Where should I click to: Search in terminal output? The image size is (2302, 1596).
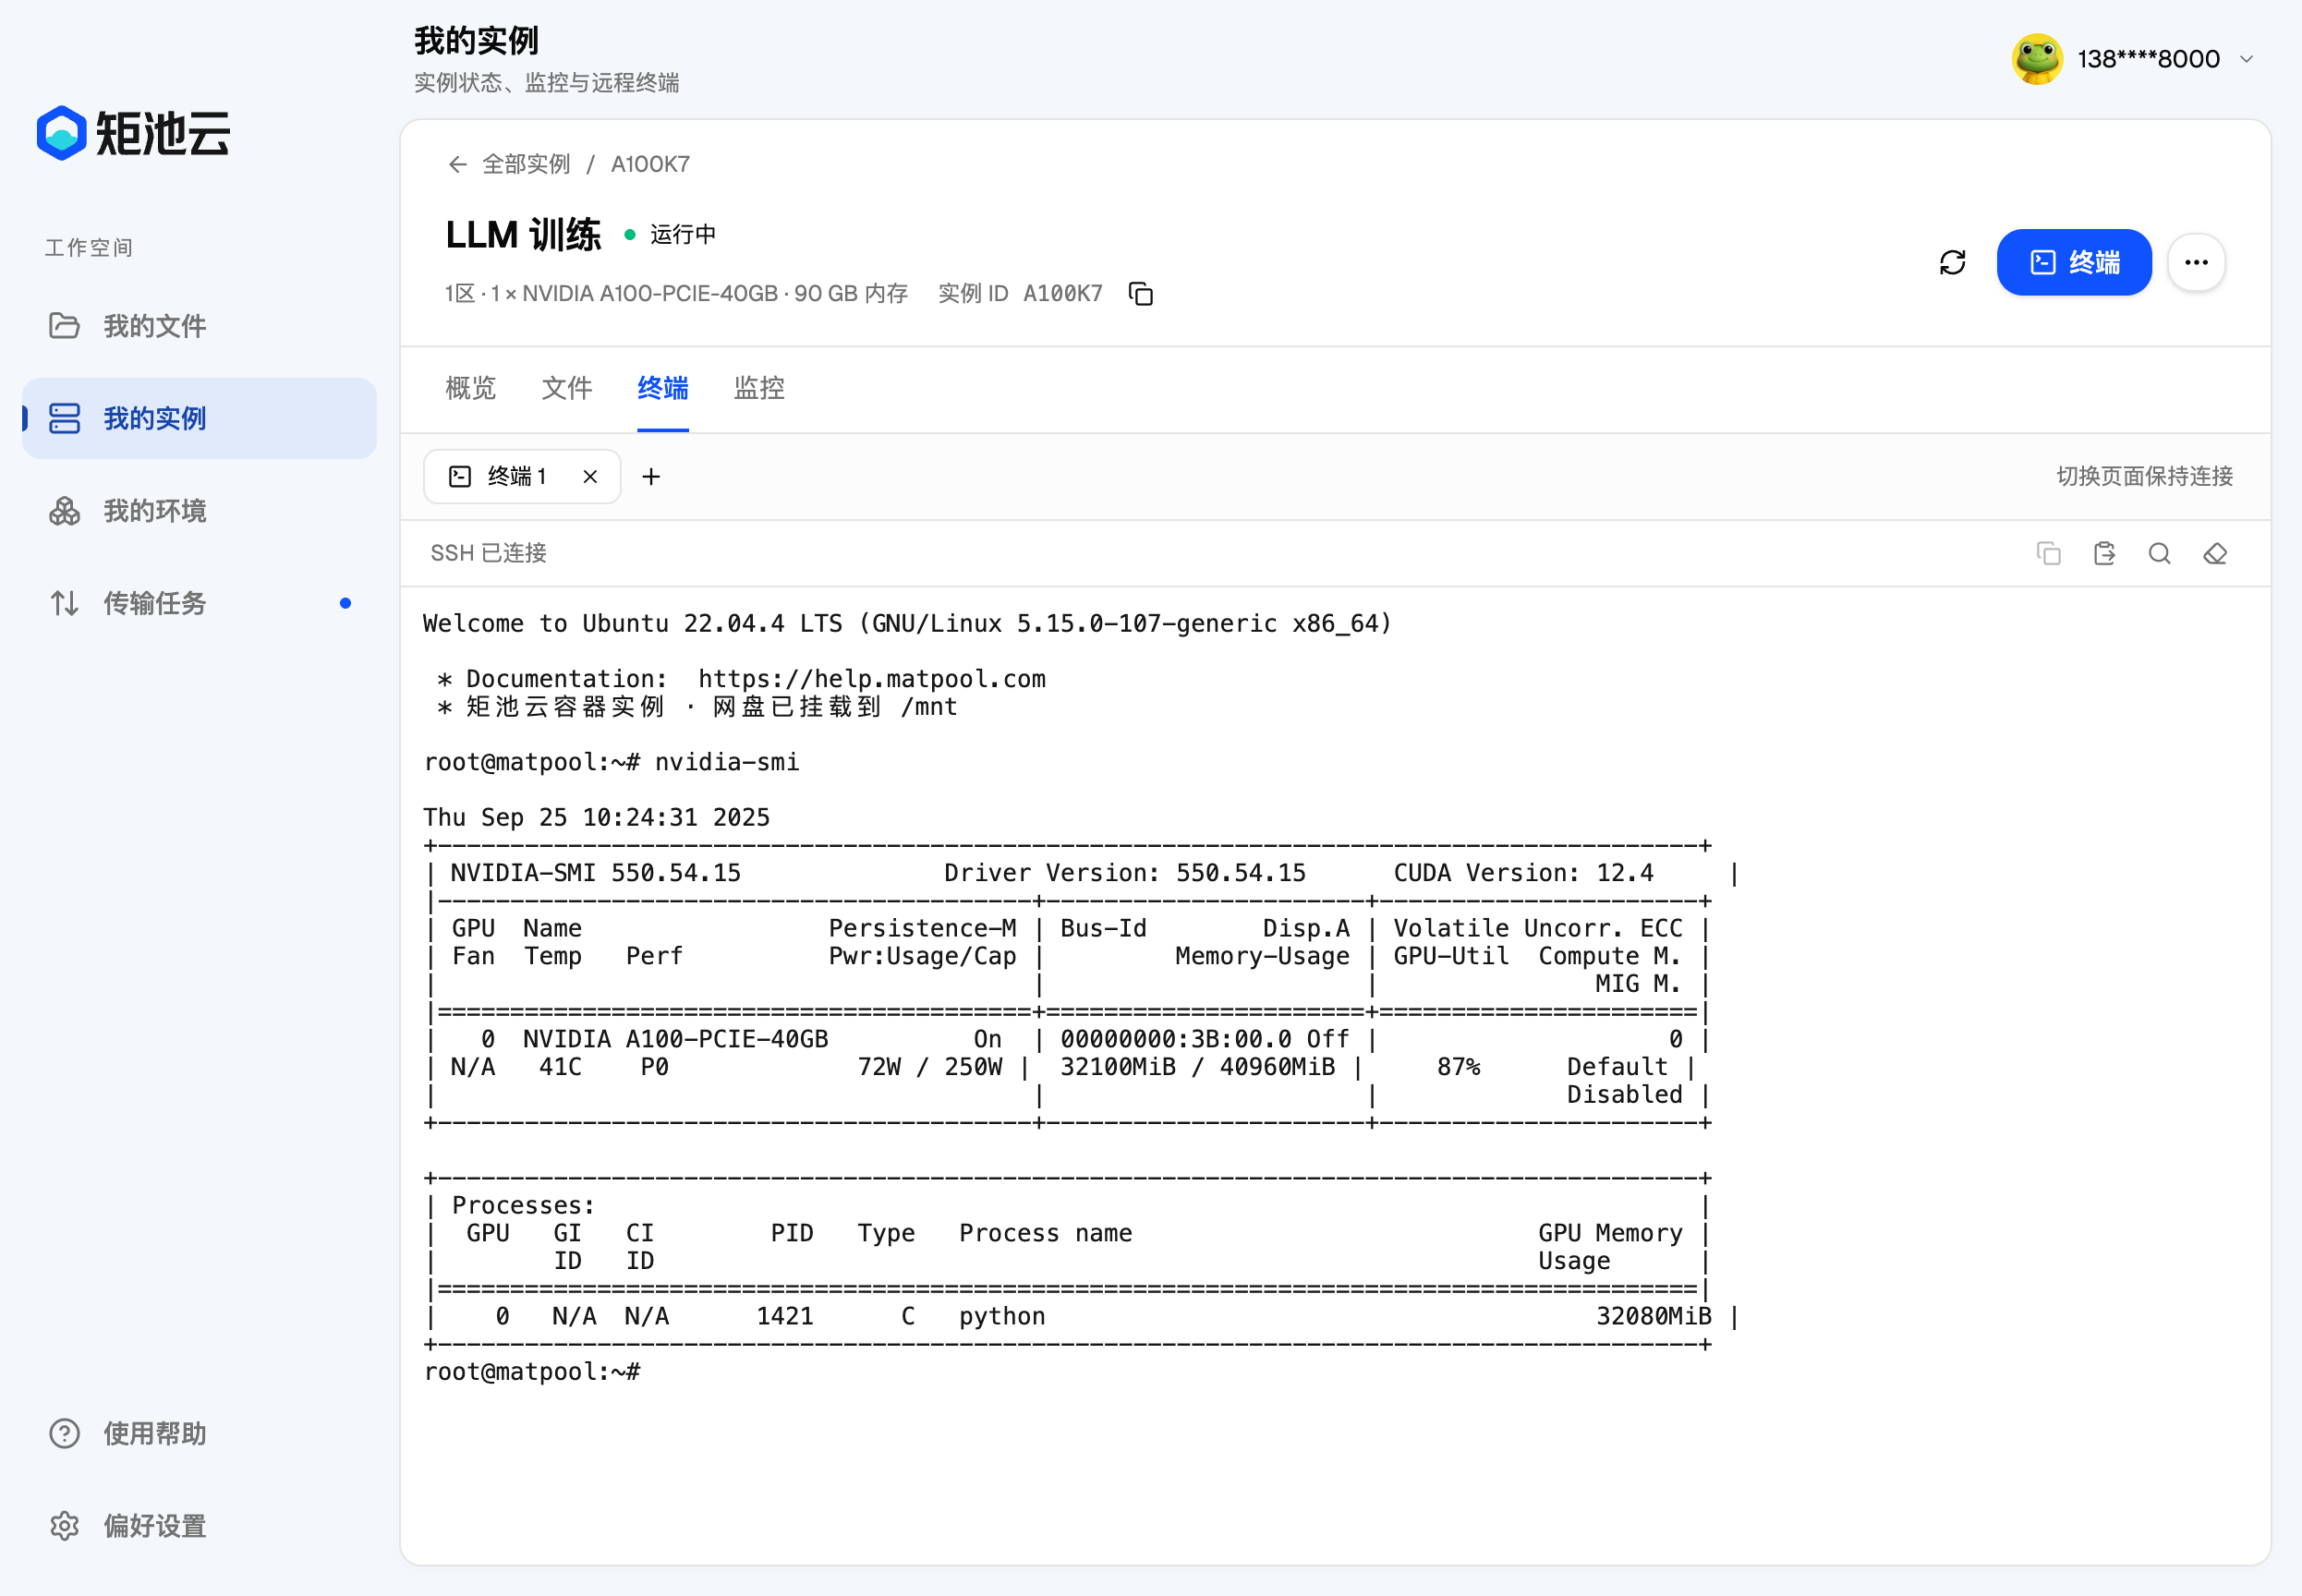coord(2159,553)
